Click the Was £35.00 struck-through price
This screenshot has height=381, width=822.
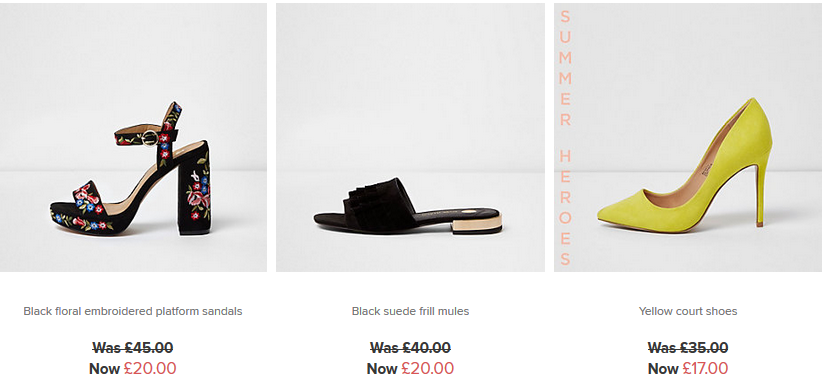(688, 347)
